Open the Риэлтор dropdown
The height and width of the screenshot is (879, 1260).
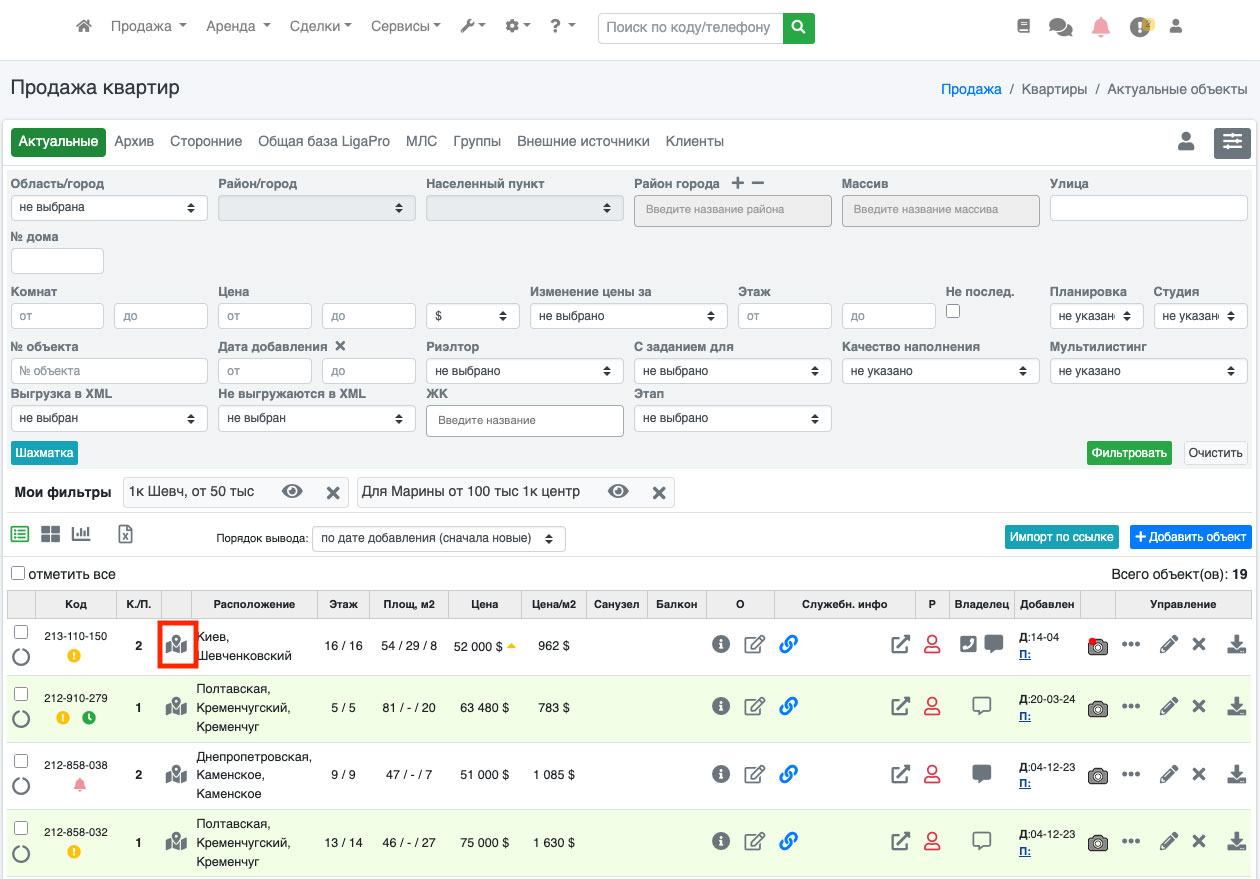click(x=524, y=371)
